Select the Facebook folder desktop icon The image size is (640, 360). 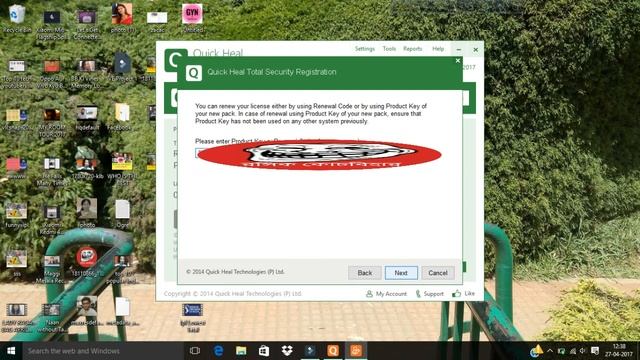(122, 117)
